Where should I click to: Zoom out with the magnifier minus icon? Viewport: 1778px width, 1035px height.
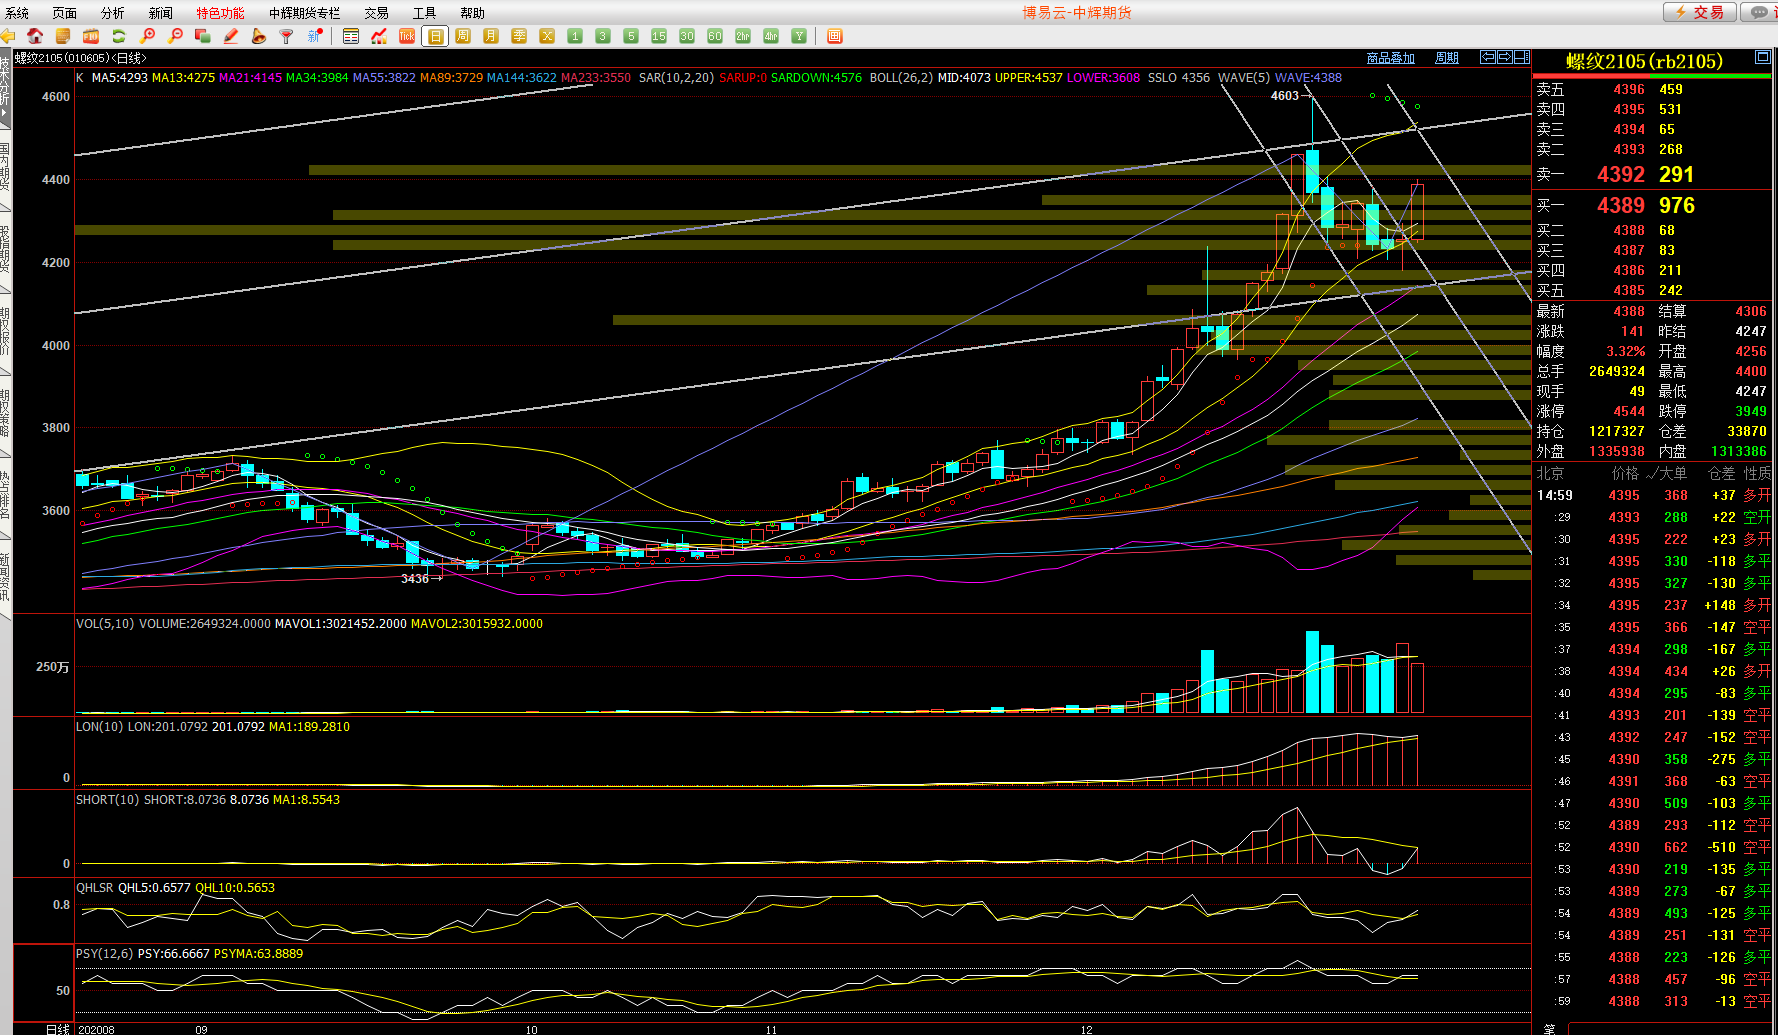[176, 36]
